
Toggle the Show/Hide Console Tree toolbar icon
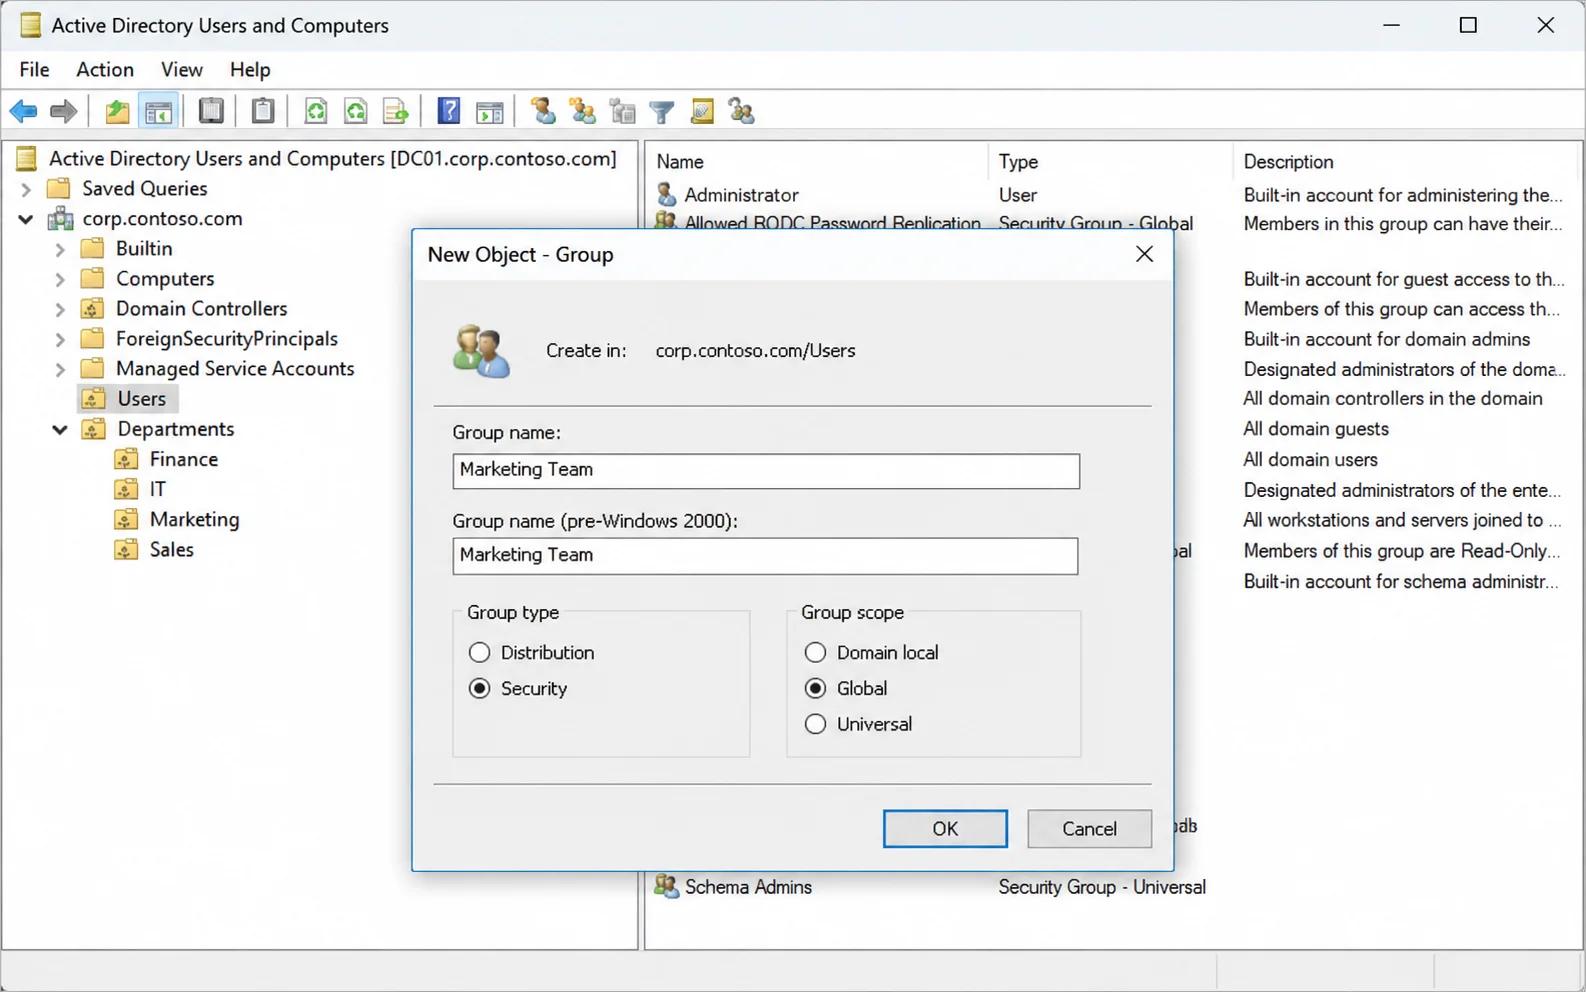tap(158, 111)
